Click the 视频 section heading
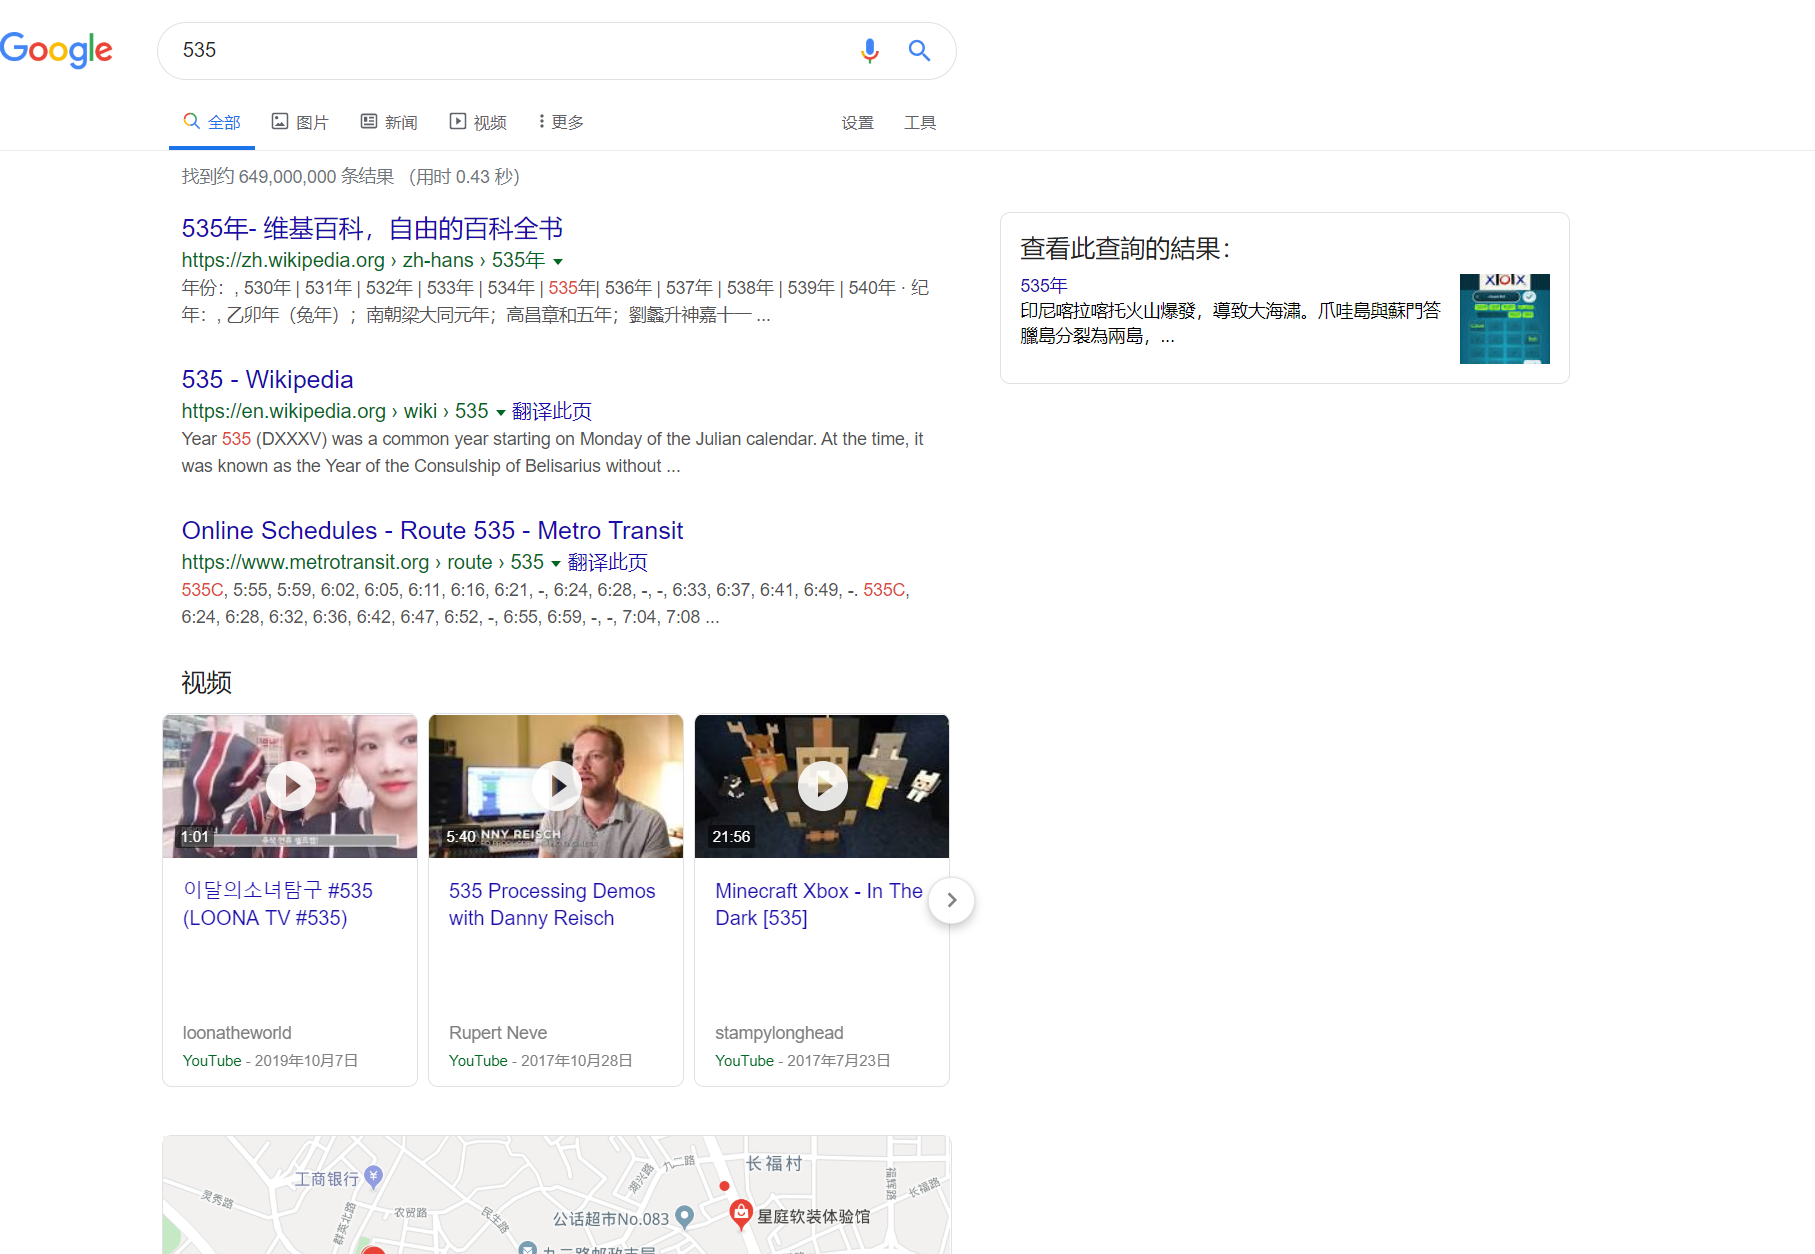The height and width of the screenshot is (1254, 1815). 207,683
